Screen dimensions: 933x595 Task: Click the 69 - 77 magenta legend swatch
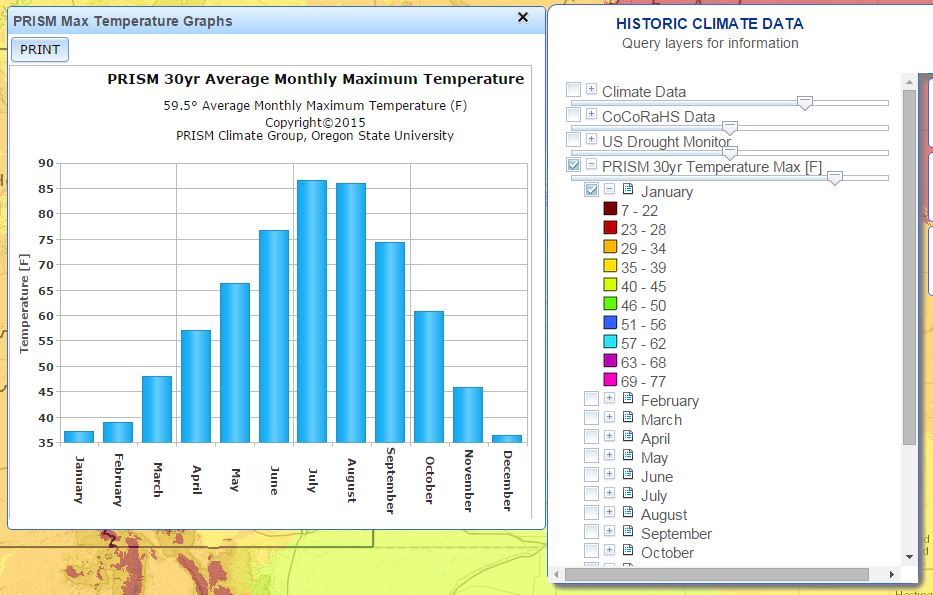pos(610,381)
